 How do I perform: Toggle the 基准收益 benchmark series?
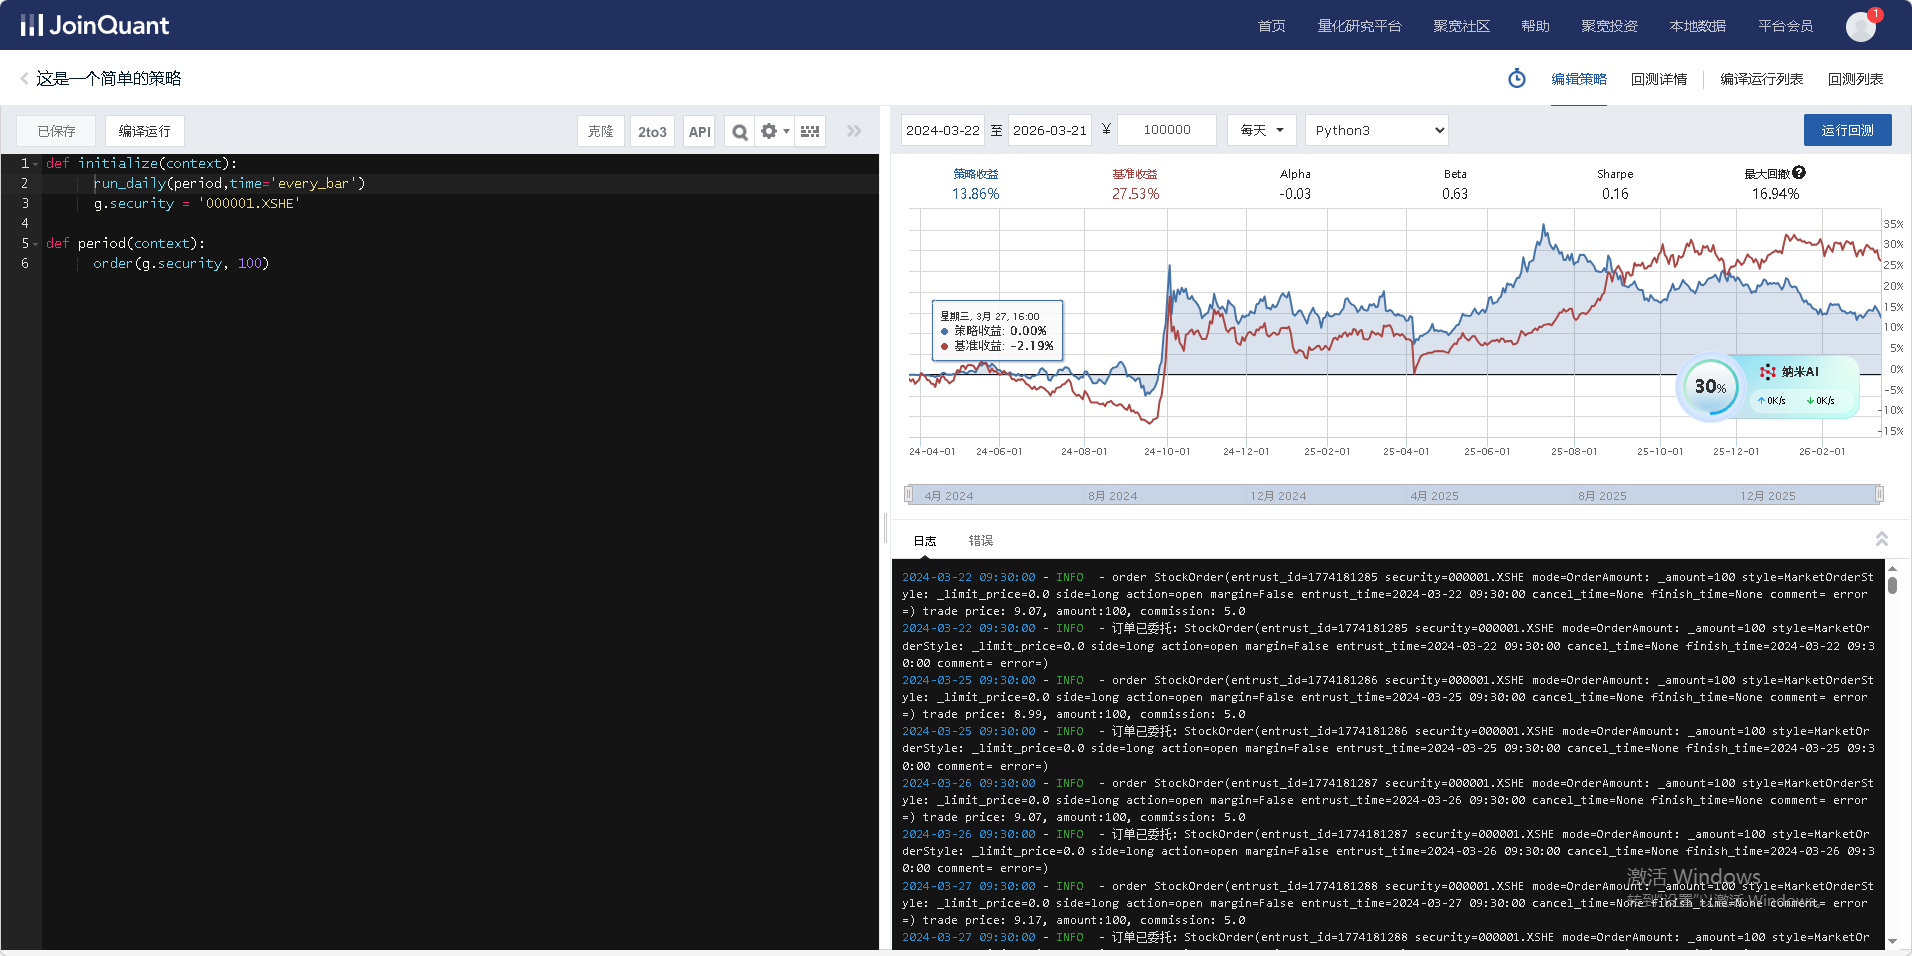[1135, 174]
